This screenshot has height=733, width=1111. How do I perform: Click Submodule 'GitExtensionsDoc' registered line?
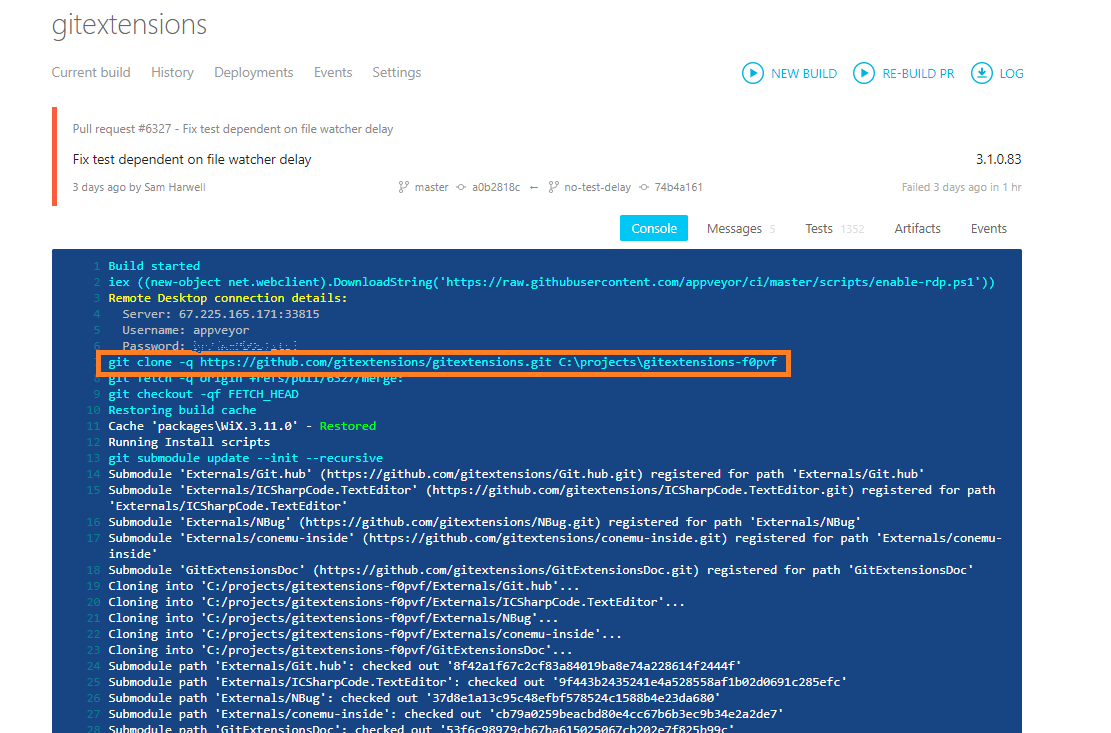point(541,570)
